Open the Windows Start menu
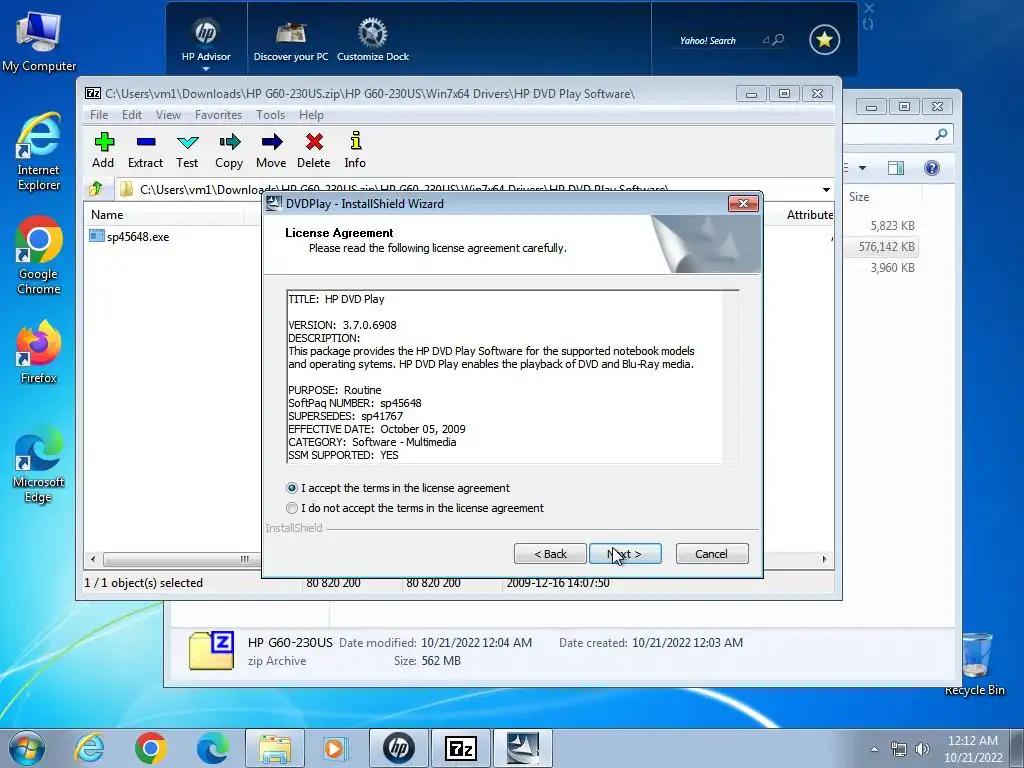Viewport: 1024px width, 768px height. click(x=27, y=748)
